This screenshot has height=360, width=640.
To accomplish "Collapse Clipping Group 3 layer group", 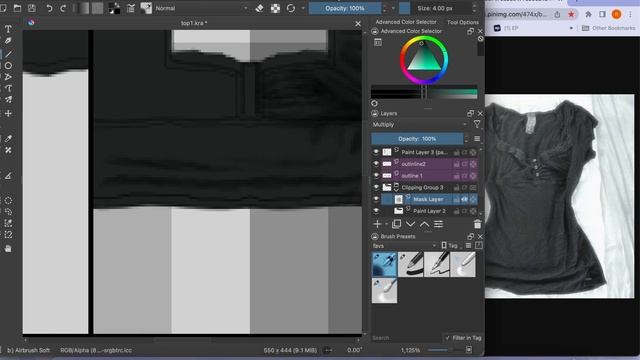I will click(396, 190).
